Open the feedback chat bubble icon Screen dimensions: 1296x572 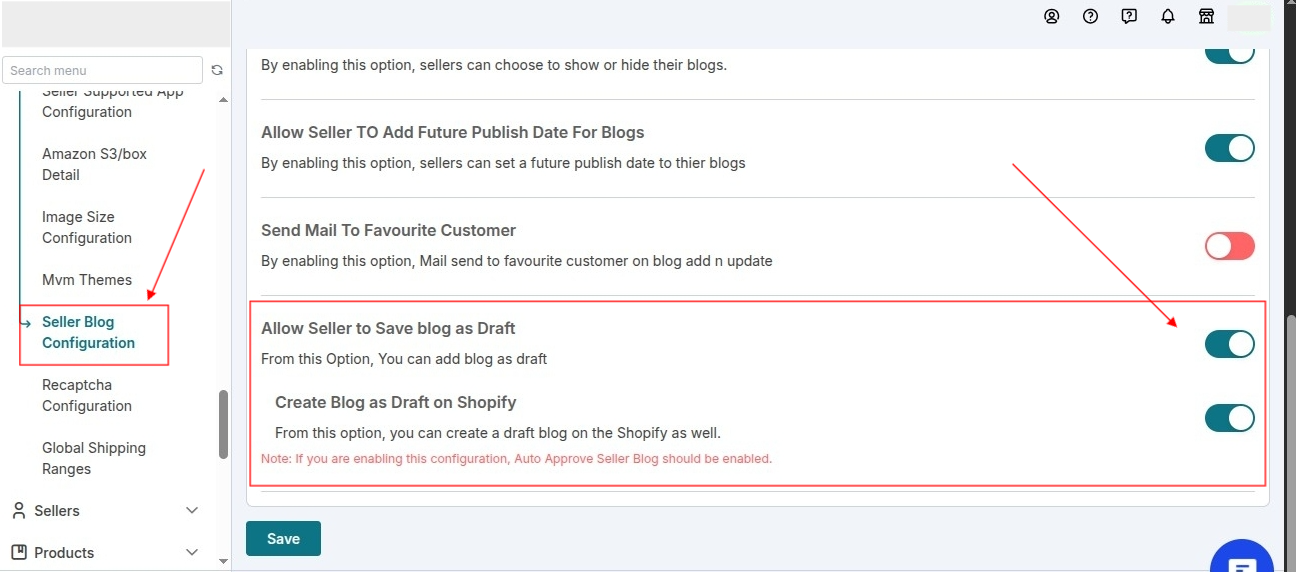1129,16
